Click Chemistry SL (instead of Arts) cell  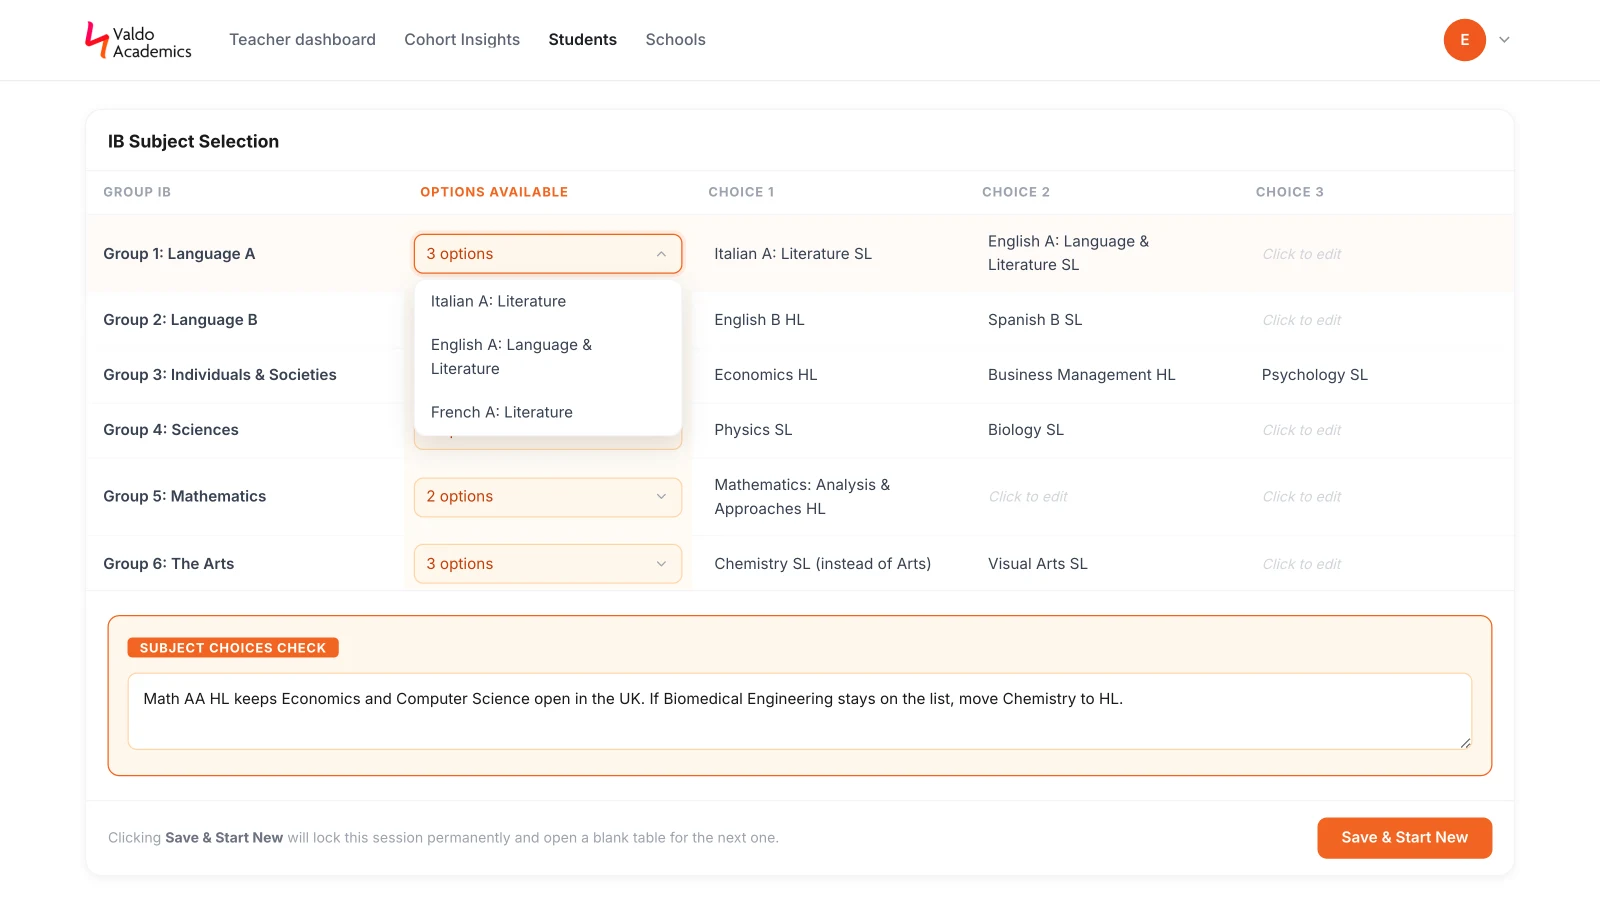click(823, 564)
